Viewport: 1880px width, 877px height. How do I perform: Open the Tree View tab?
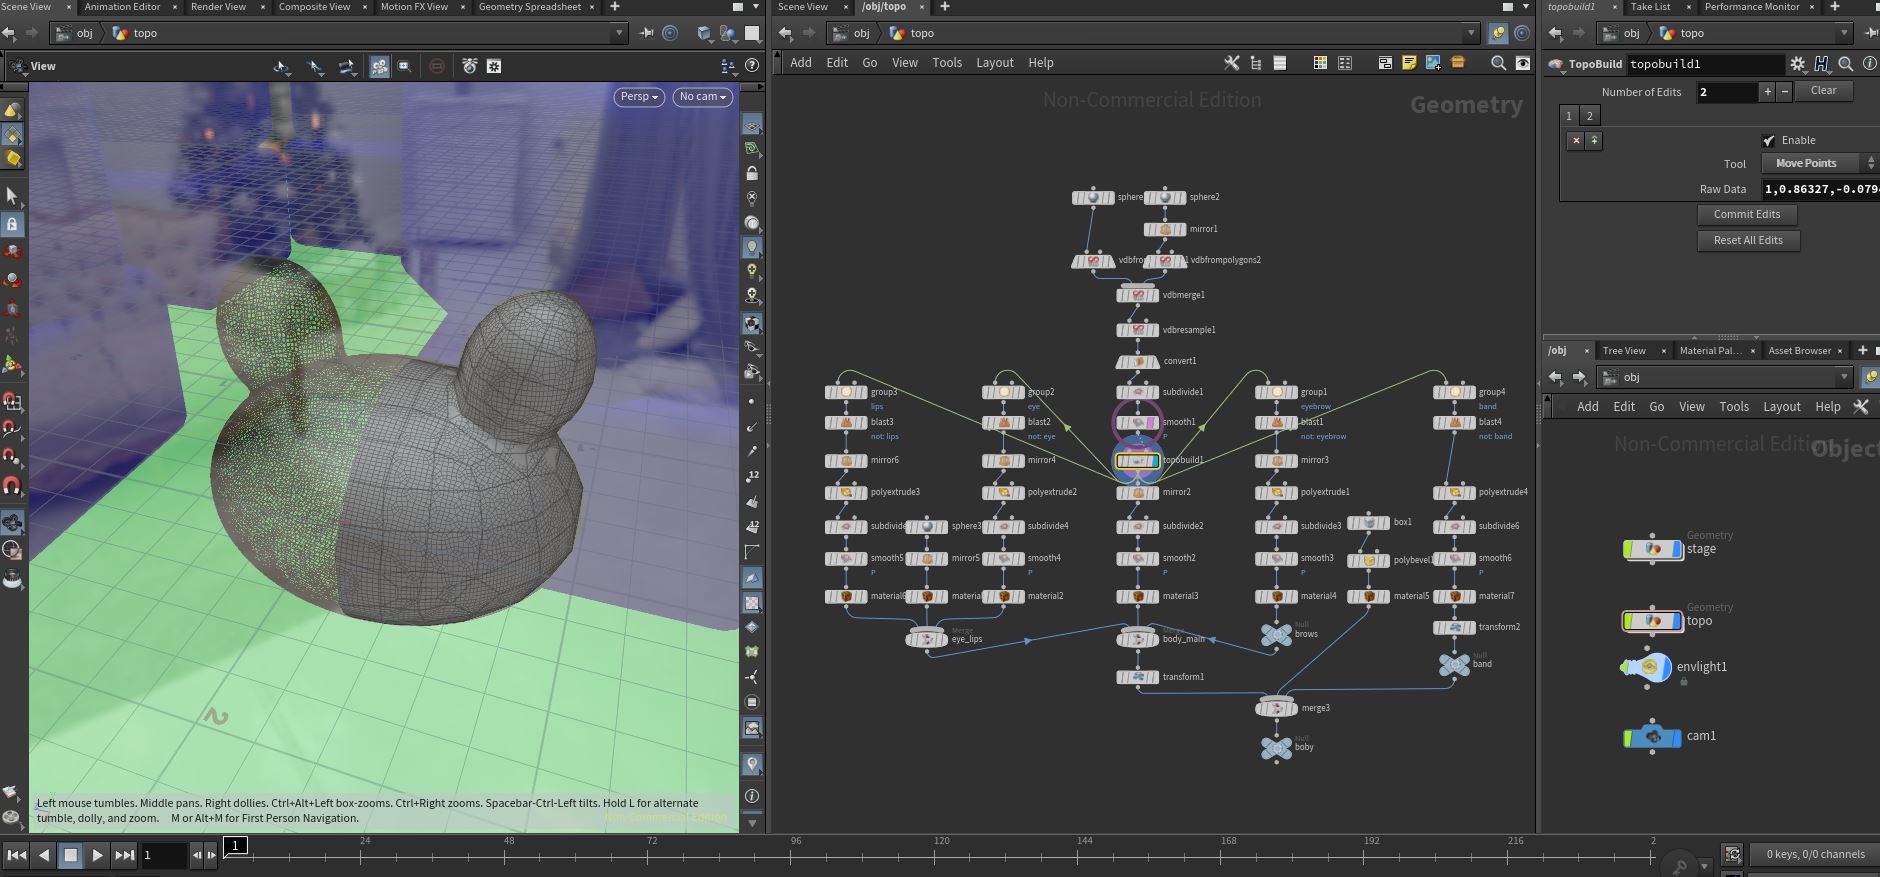click(1624, 351)
